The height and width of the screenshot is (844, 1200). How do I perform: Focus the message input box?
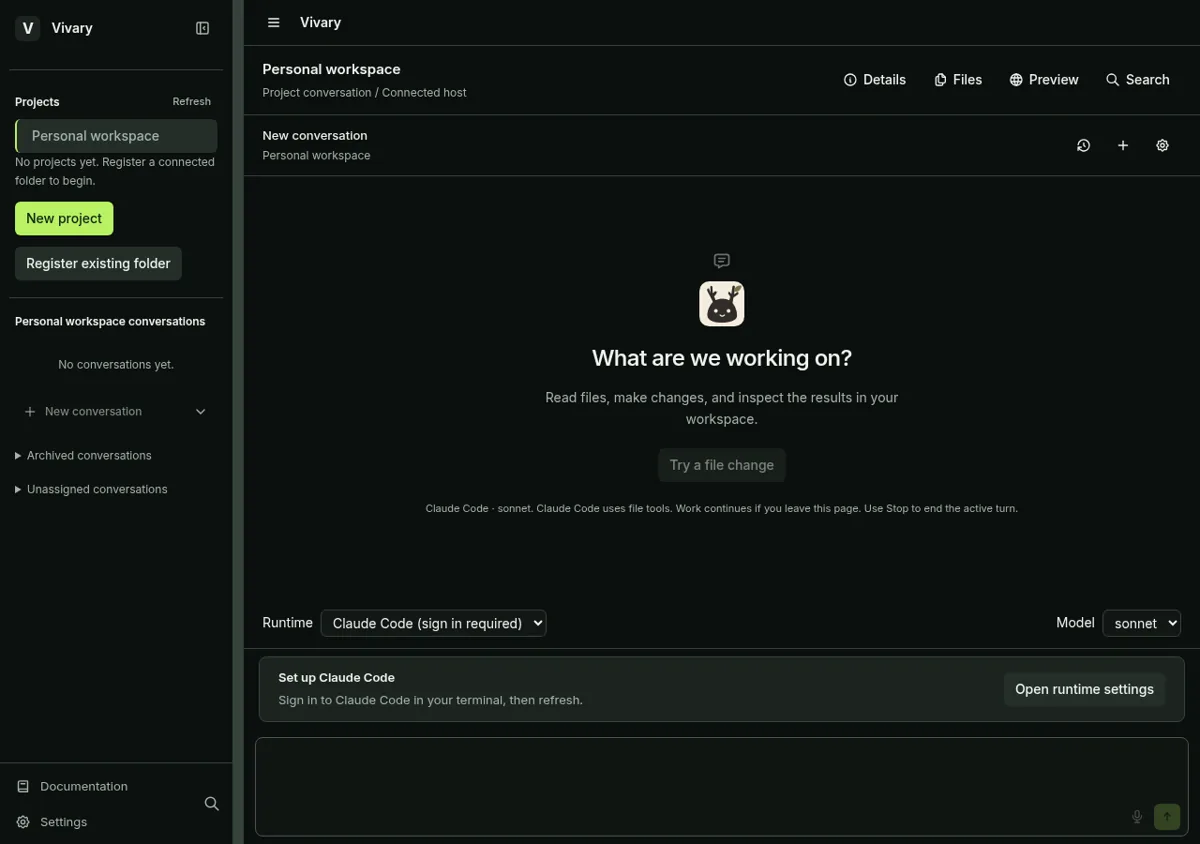pos(721,786)
